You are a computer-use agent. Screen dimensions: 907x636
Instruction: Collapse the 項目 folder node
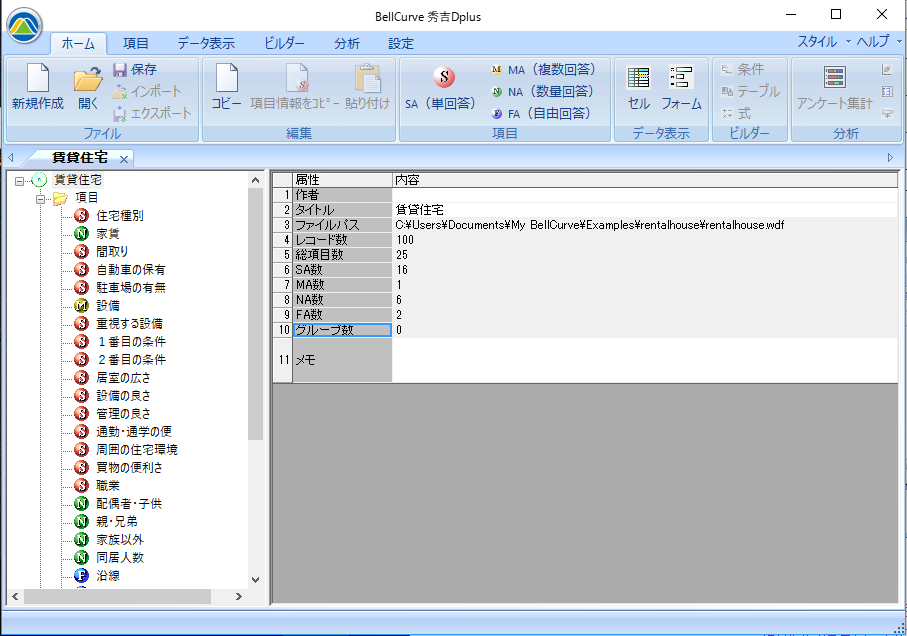(x=40, y=199)
